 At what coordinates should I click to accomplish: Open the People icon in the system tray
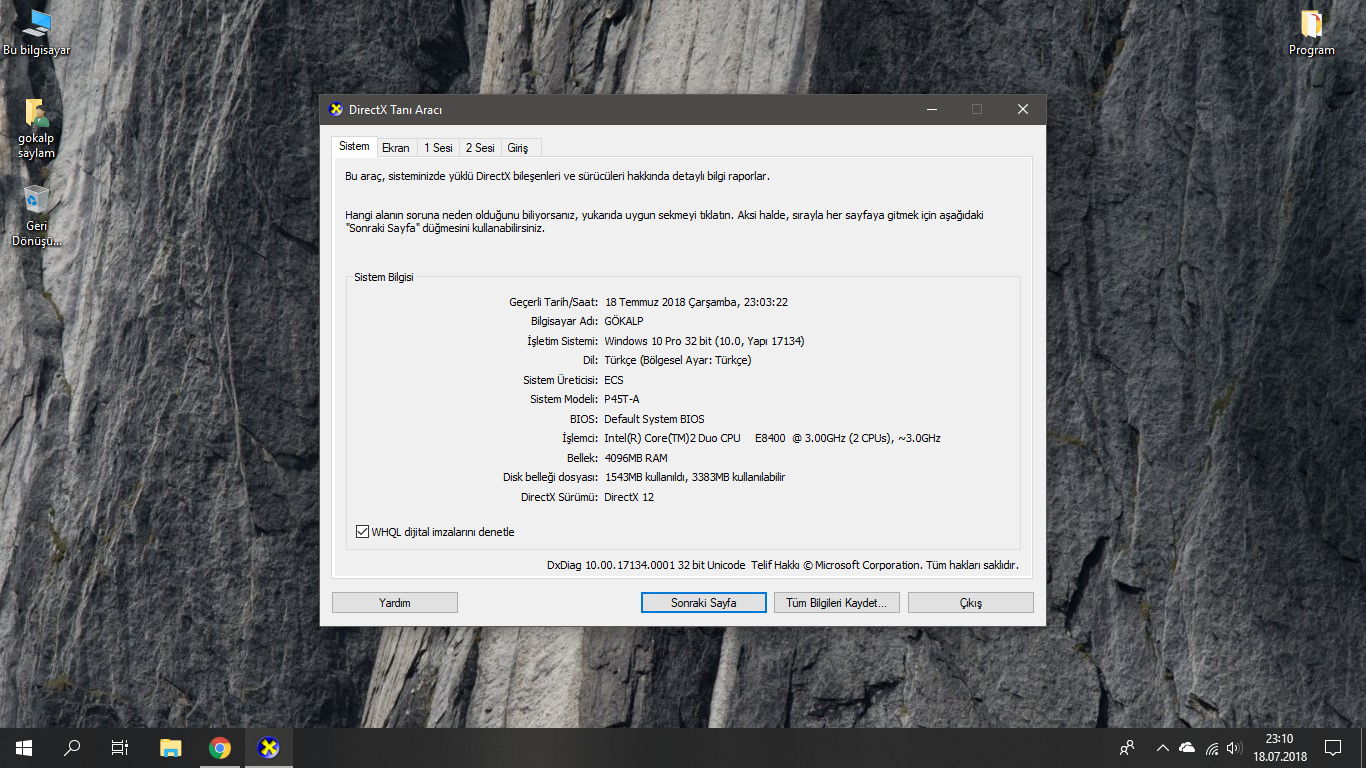(1127, 748)
